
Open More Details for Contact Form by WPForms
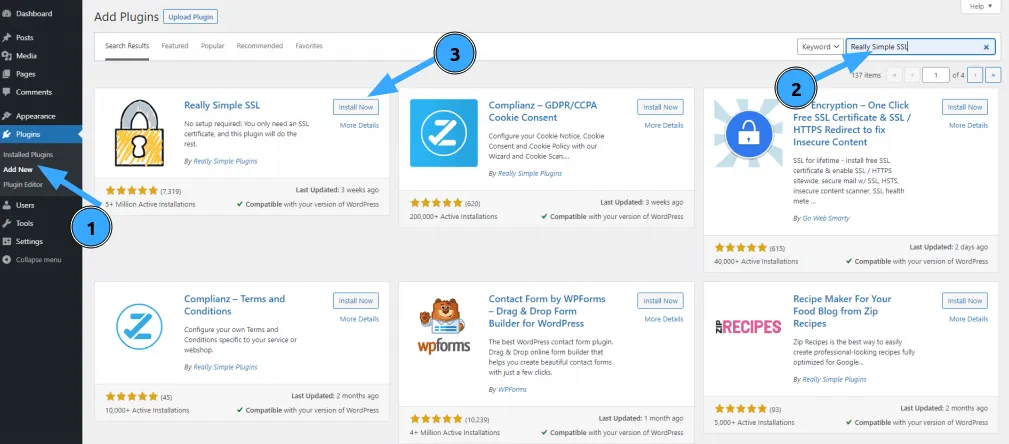point(663,319)
